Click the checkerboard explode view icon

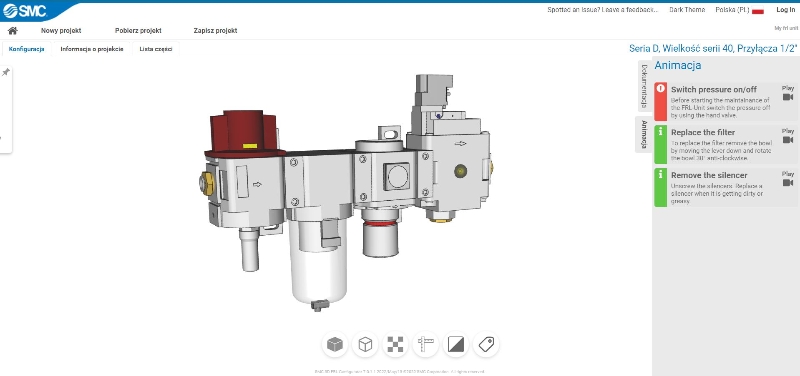[x=395, y=345]
